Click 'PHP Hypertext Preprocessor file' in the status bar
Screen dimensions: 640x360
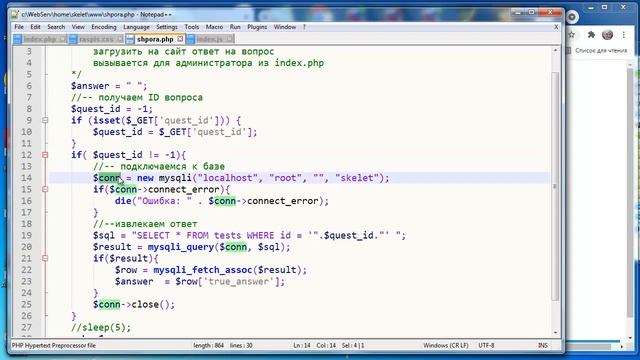click(x=53, y=345)
